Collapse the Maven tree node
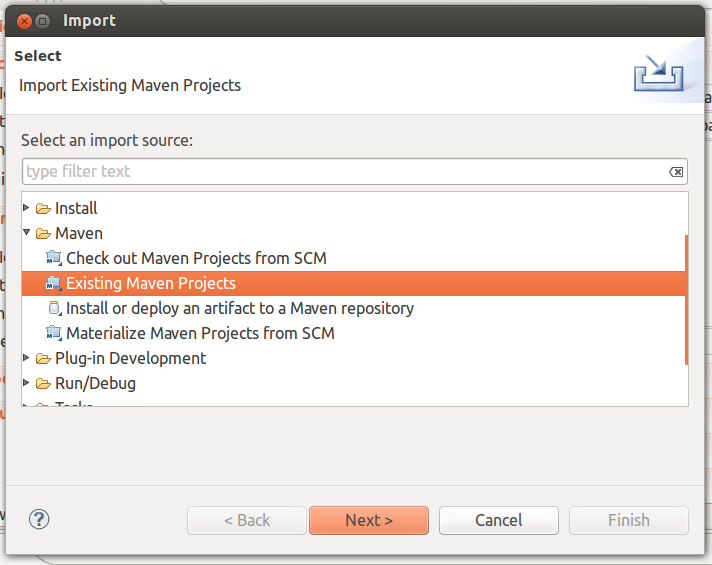The image size is (712, 565). [x=26, y=233]
